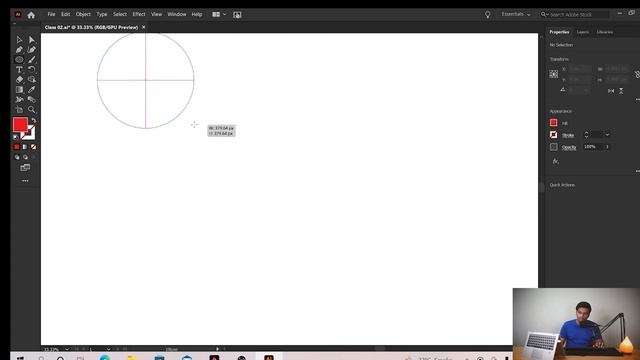
Task: Select the Shape Builder tool
Action: [32, 80]
